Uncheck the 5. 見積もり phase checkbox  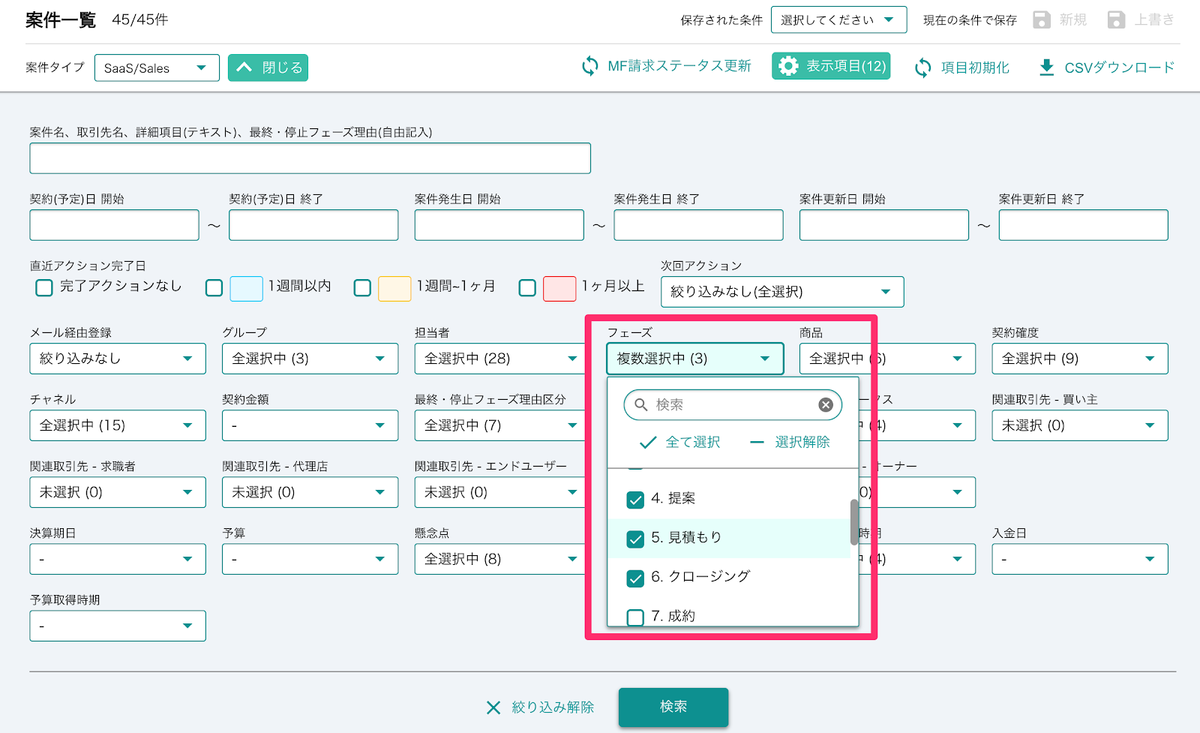[635, 538]
